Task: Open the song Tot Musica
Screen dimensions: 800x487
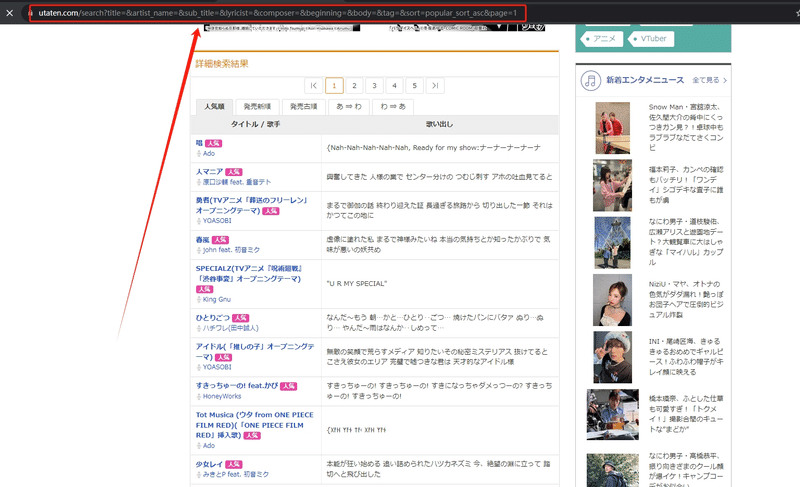Action: [255, 425]
